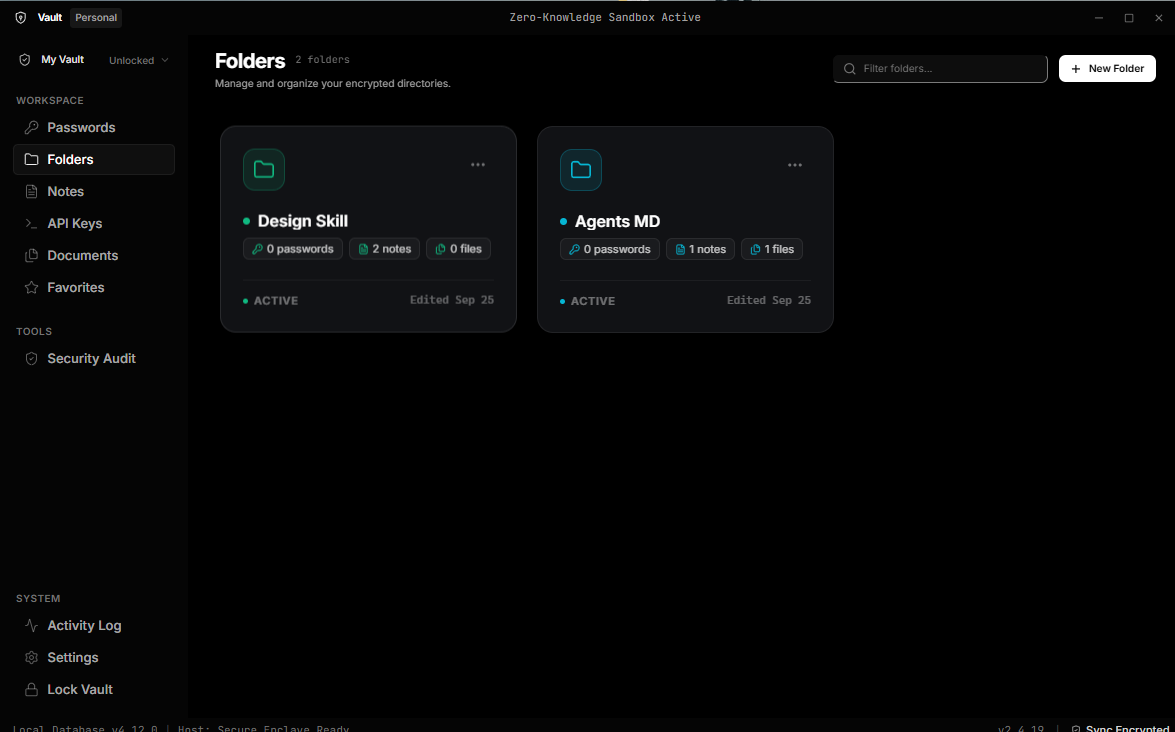Click the document icon beside Notes
Image resolution: width=1175 pixels, height=732 pixels.
point(31,192)
